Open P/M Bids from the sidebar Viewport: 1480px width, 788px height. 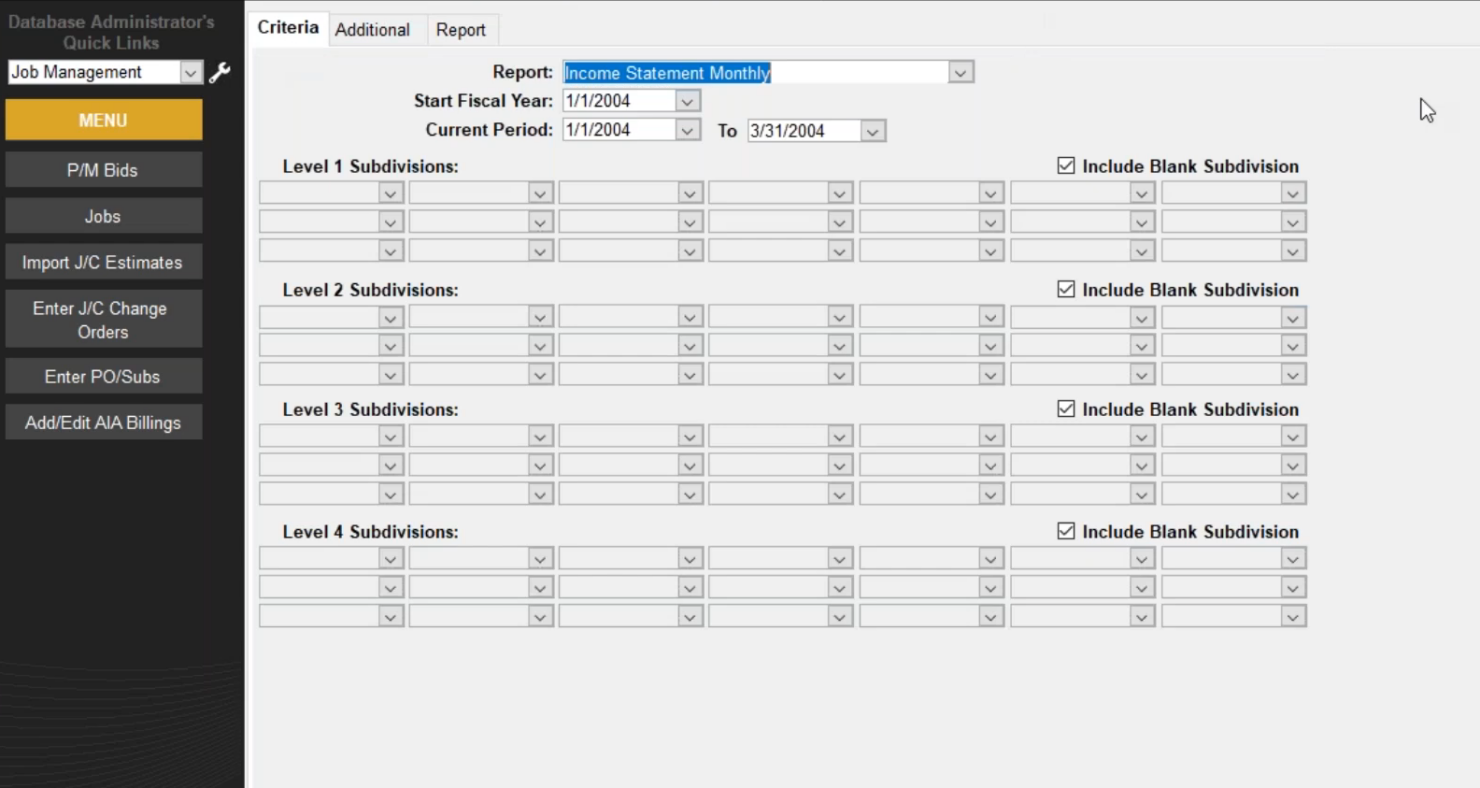(103, 169)
